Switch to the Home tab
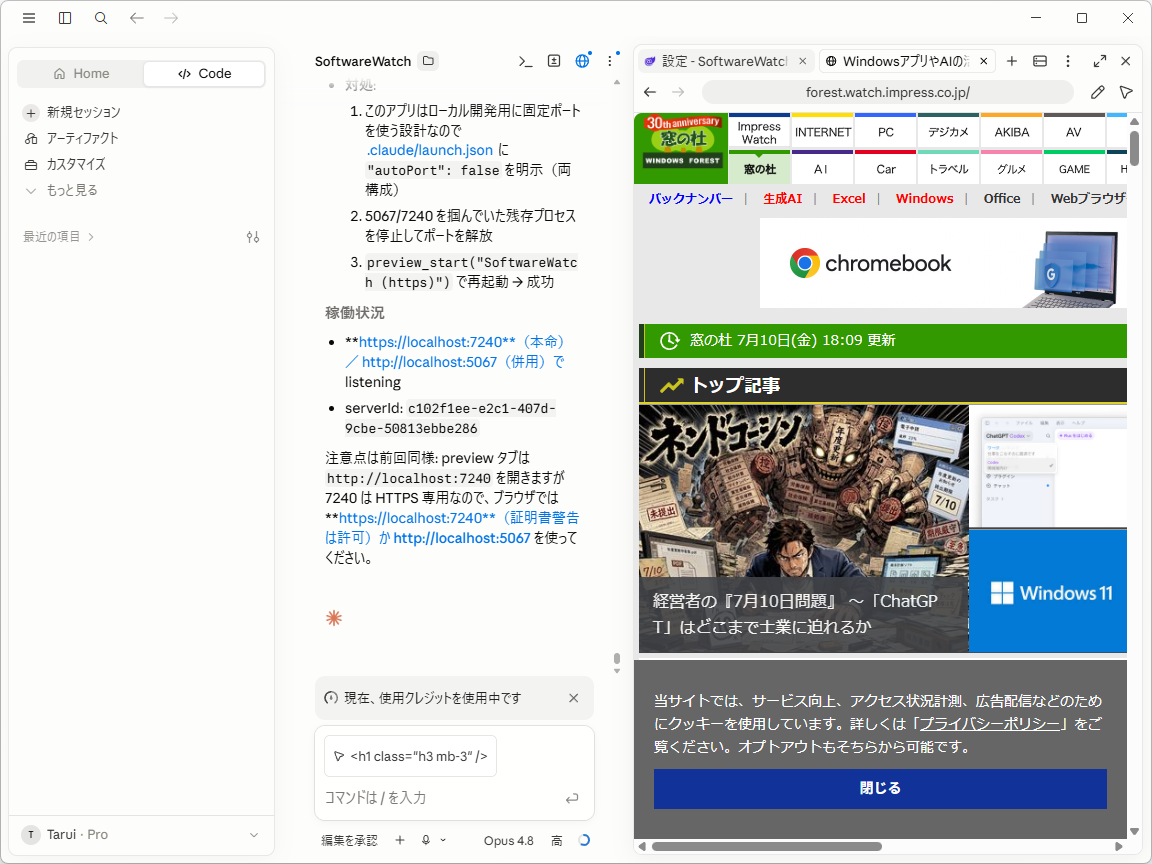The height and width of the screenshot is (864, 1152). point(81,73)
